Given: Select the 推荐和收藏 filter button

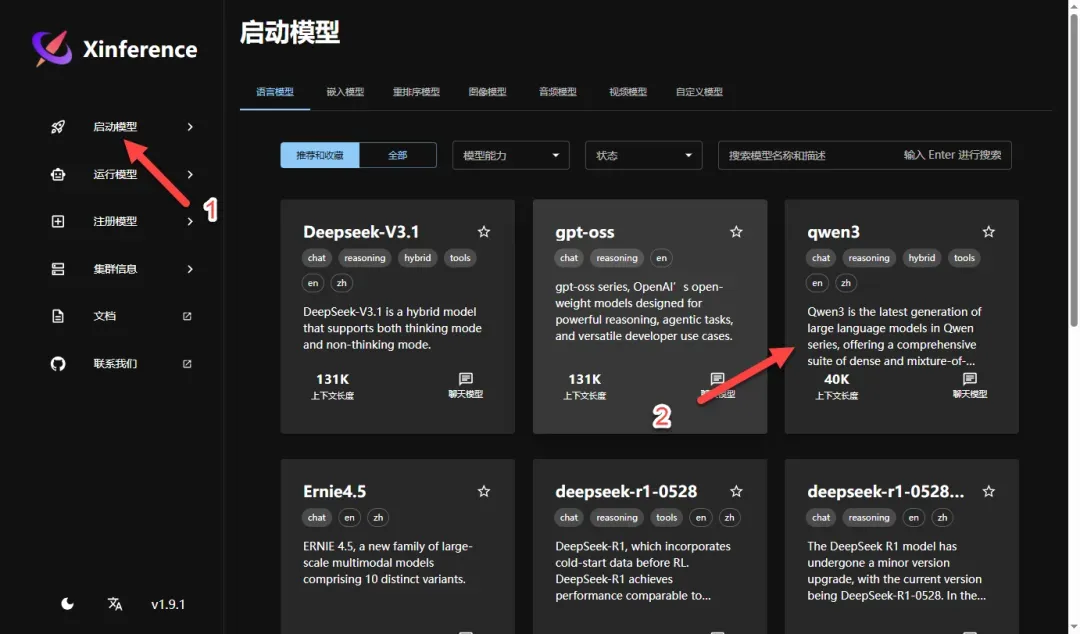Looking at the screenshot, I should pyautogui.click(x=320, y=156).
